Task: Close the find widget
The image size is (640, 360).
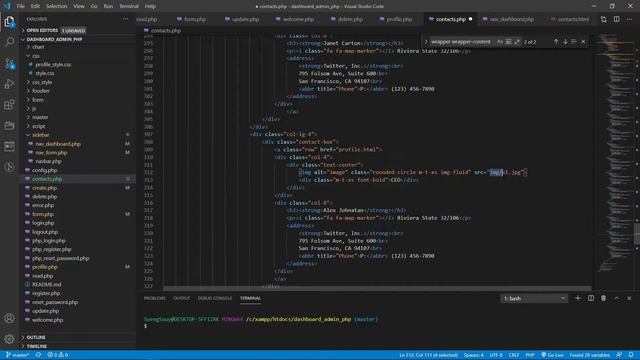Action: point(583,42)
